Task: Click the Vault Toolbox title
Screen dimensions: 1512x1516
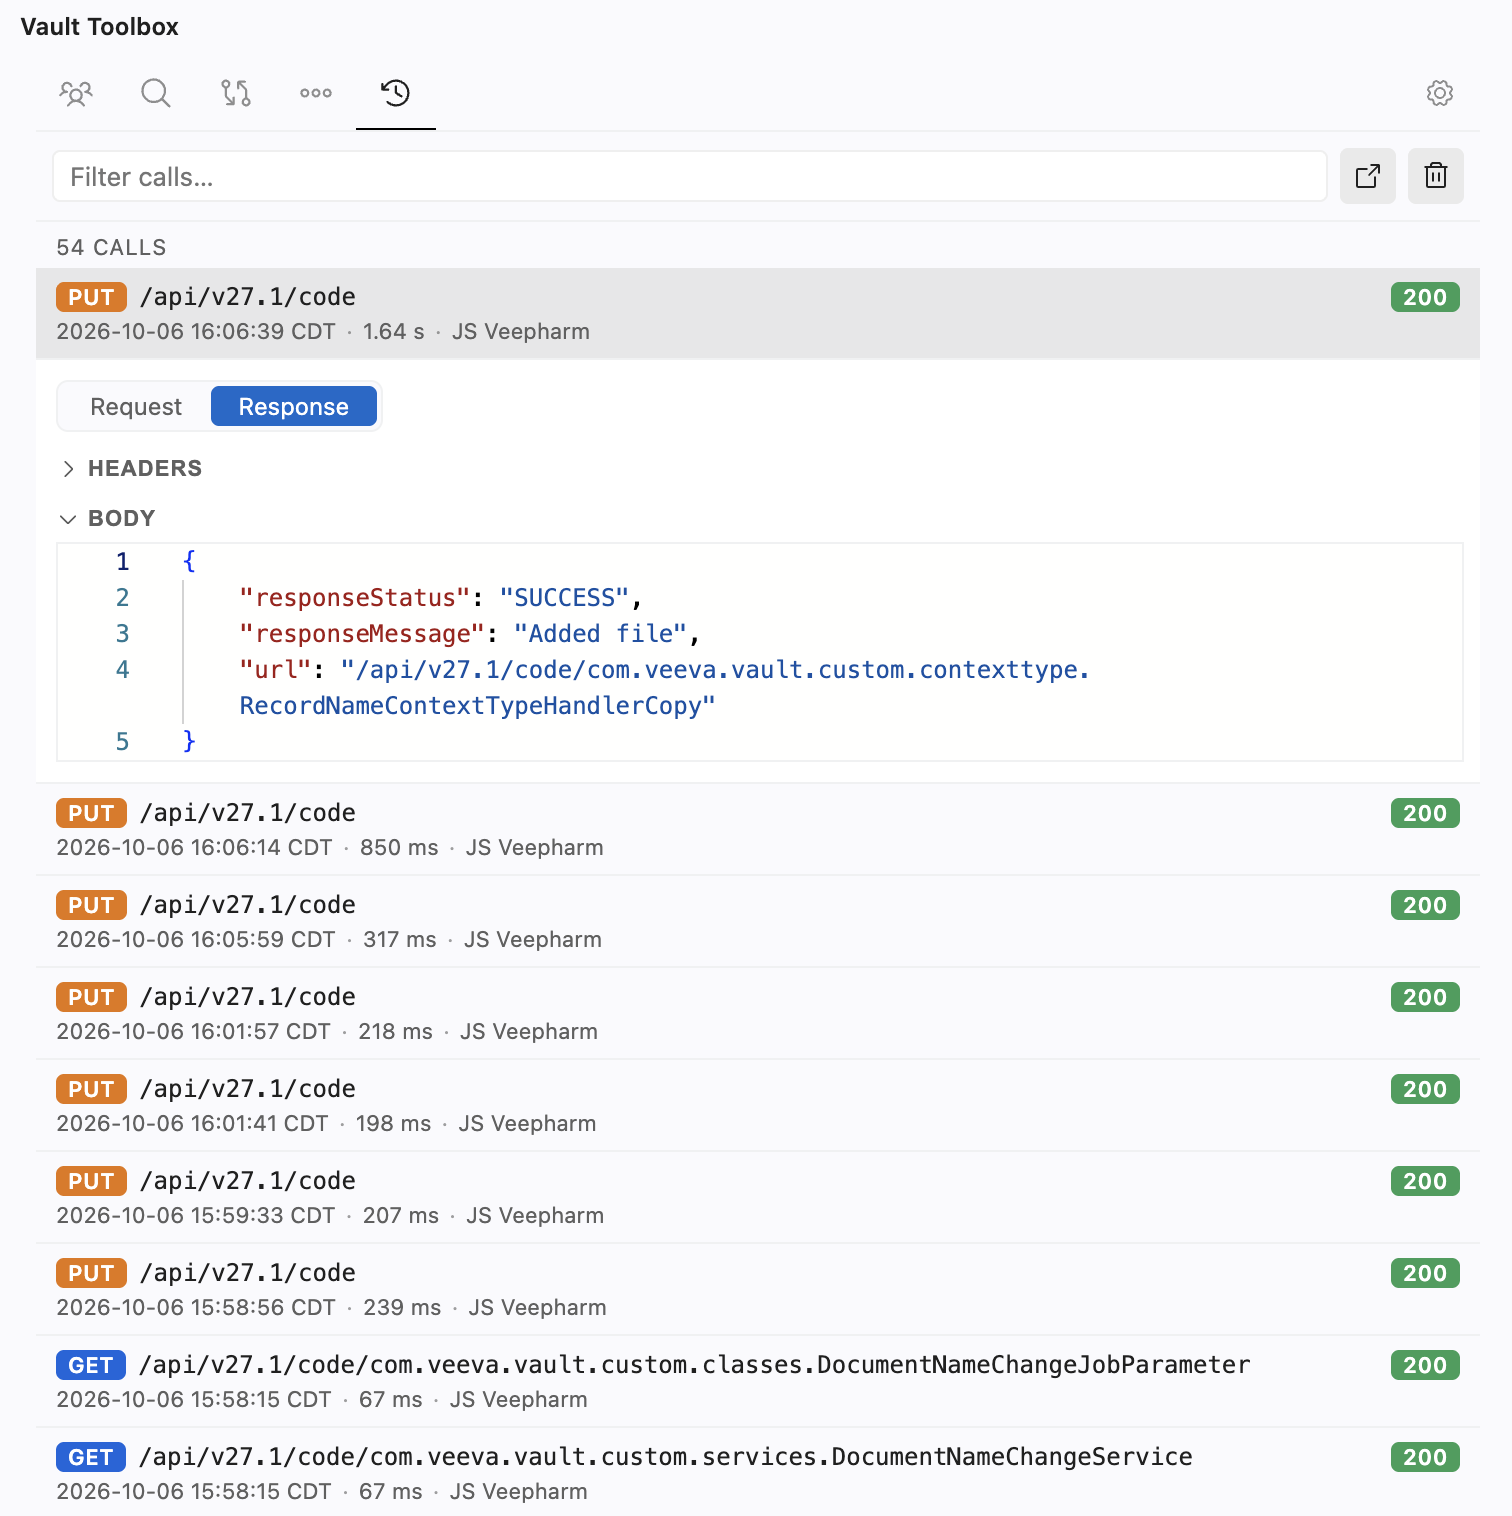Action: coord(99,27)
